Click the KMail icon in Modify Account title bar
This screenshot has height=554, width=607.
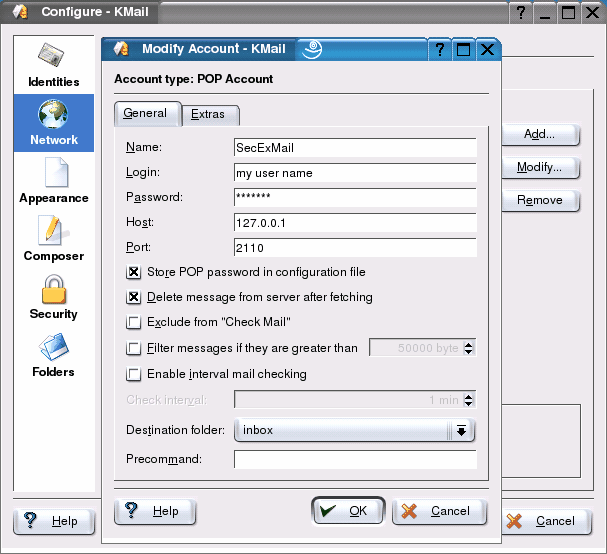point(121,49)
